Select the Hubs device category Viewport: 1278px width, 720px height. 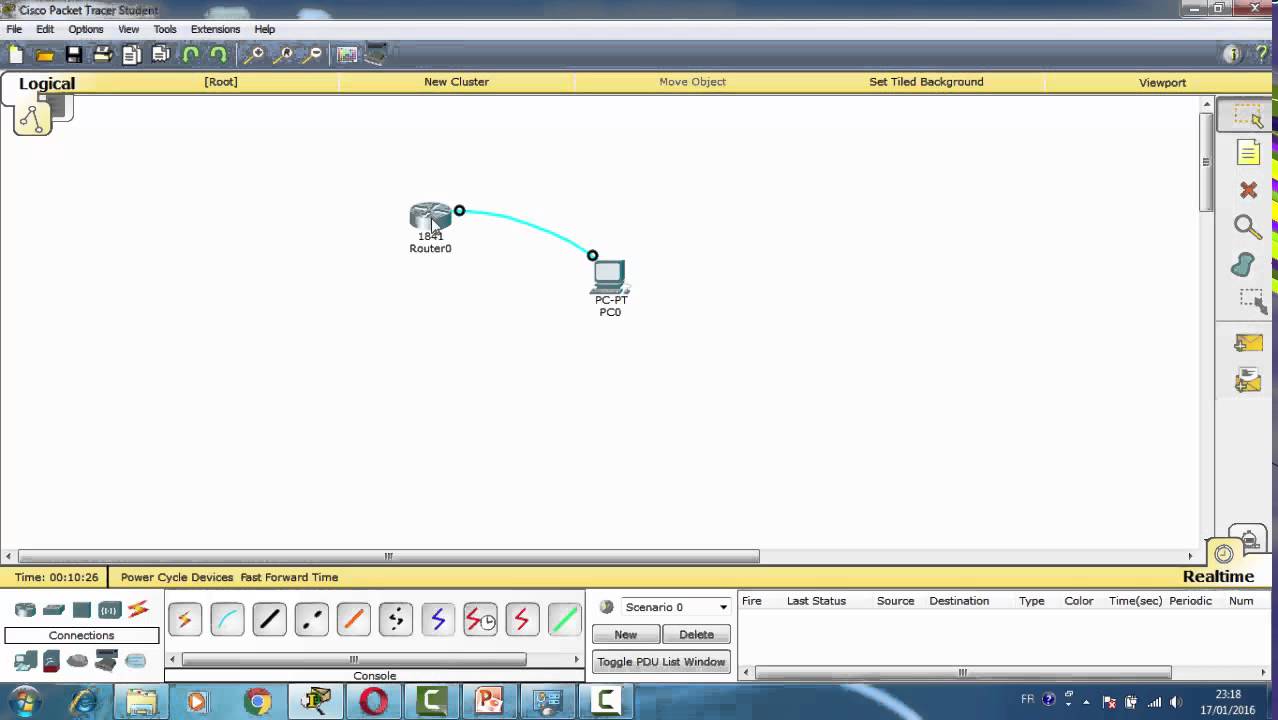pos(82,609)
